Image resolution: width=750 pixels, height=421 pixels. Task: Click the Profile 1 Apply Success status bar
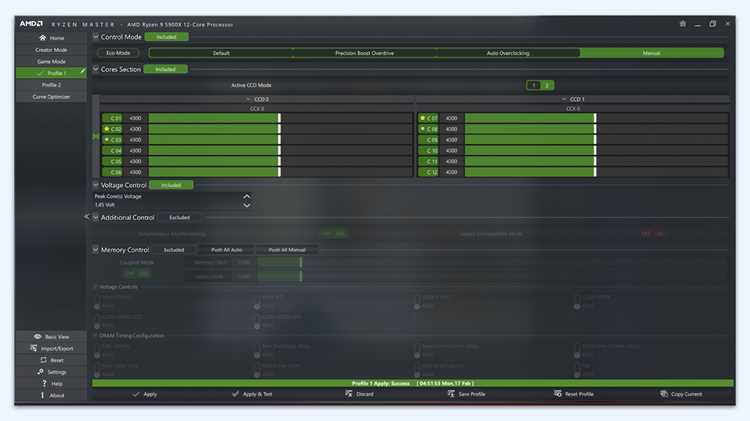click(412, 383)
